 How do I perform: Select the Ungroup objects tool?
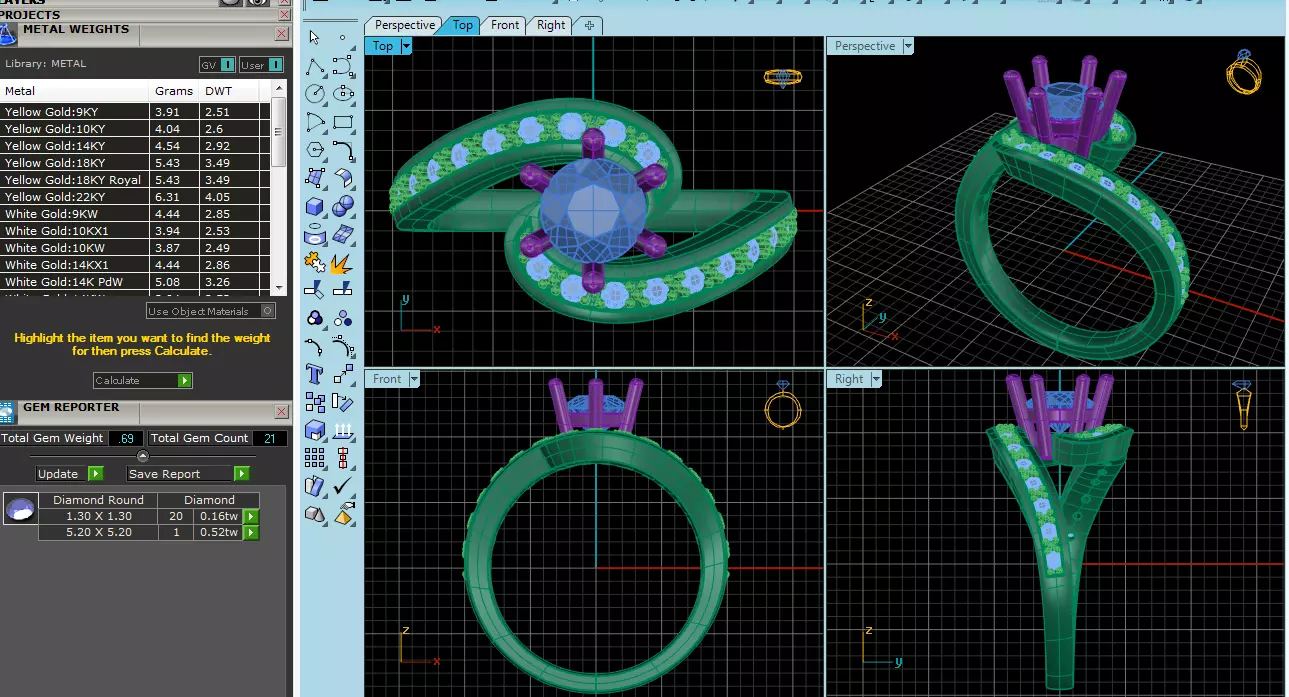(343, 319)
